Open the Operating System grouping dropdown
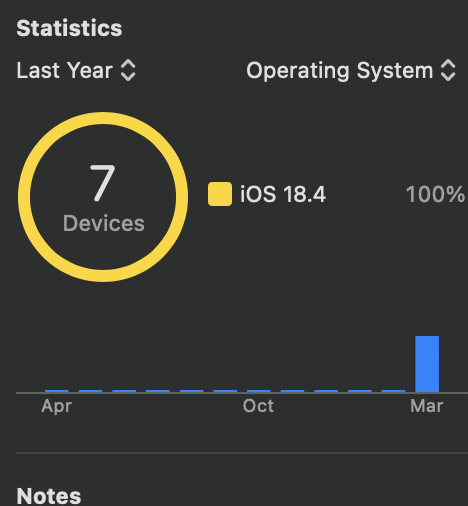Viewport: 468px width, 506px height. pyautogui.click(x=351, y=70)
